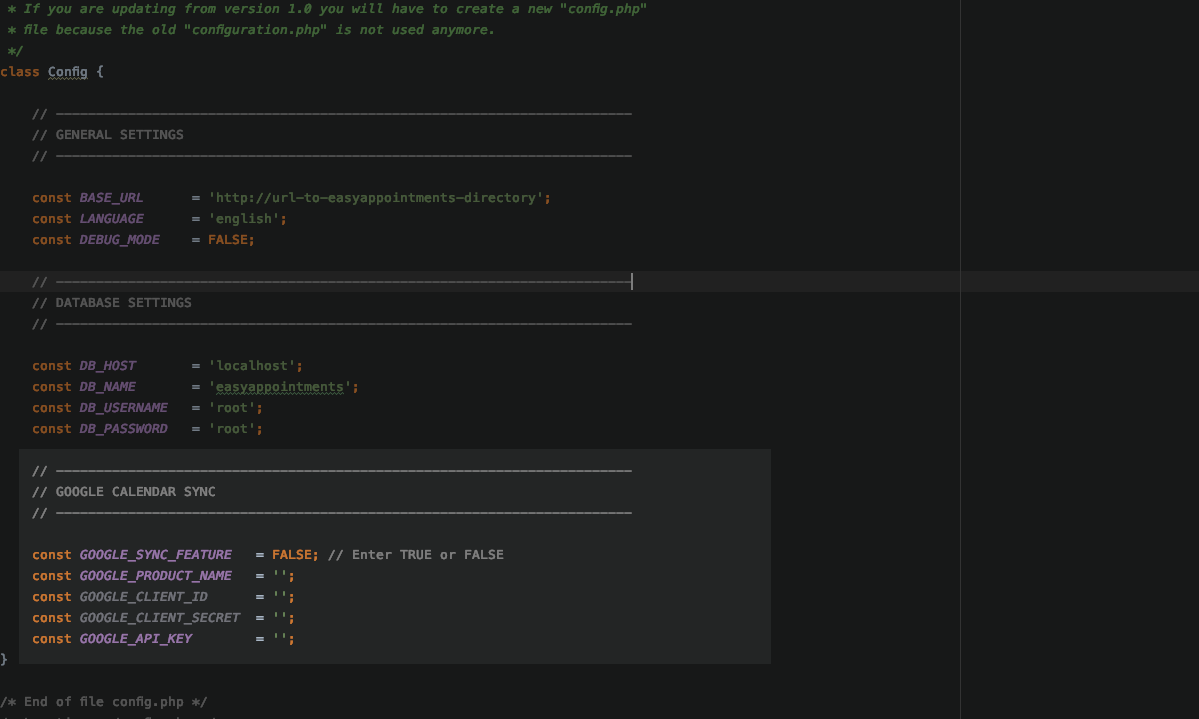
Task: Click the FALSE value of DEBUG_MODE
Action: [x=229, y=240]
